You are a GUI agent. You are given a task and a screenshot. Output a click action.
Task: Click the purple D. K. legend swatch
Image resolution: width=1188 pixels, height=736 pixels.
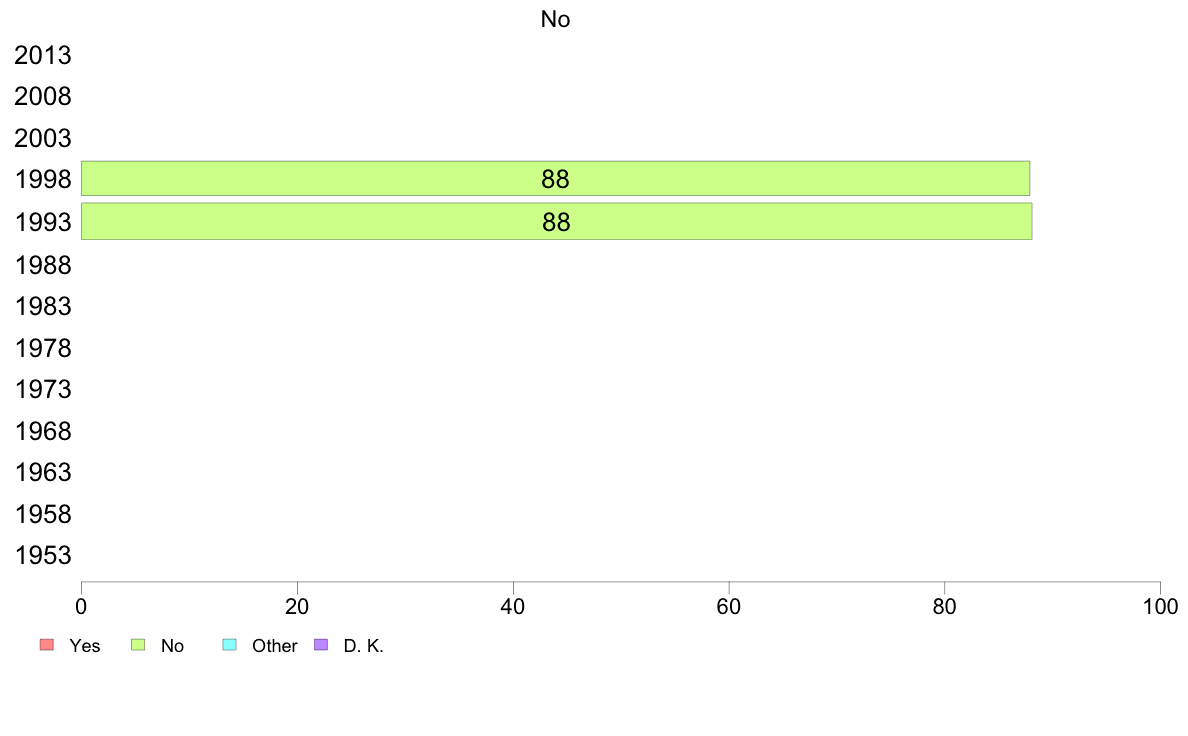321,645
